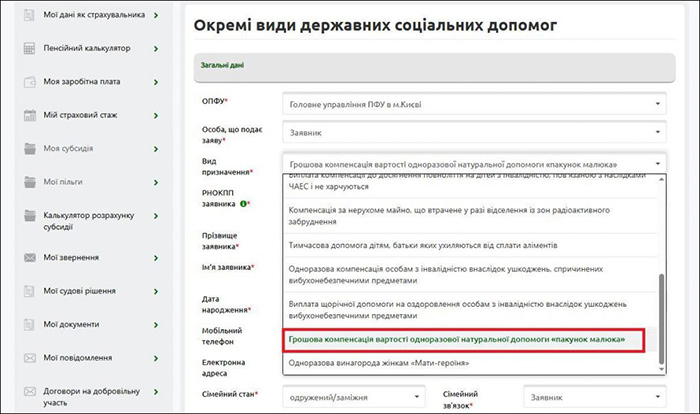The image size is (700, 414).
Task: Open Моя субсидія menu item
Action: point(68,149)
